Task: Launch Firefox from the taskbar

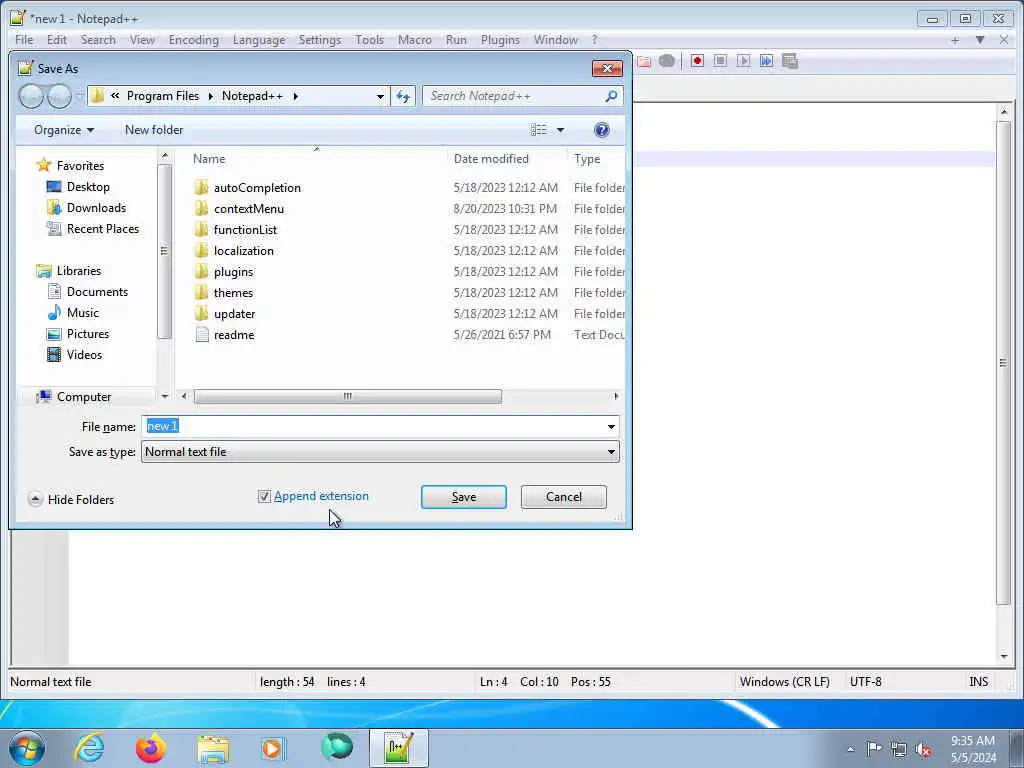Action: pyautogui.click(x=150, y=748)
